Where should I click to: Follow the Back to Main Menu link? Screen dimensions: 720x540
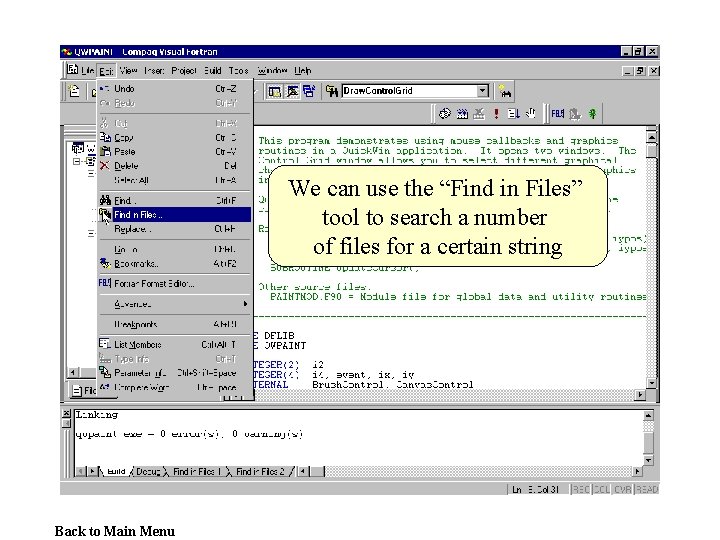tap(114, 531)
